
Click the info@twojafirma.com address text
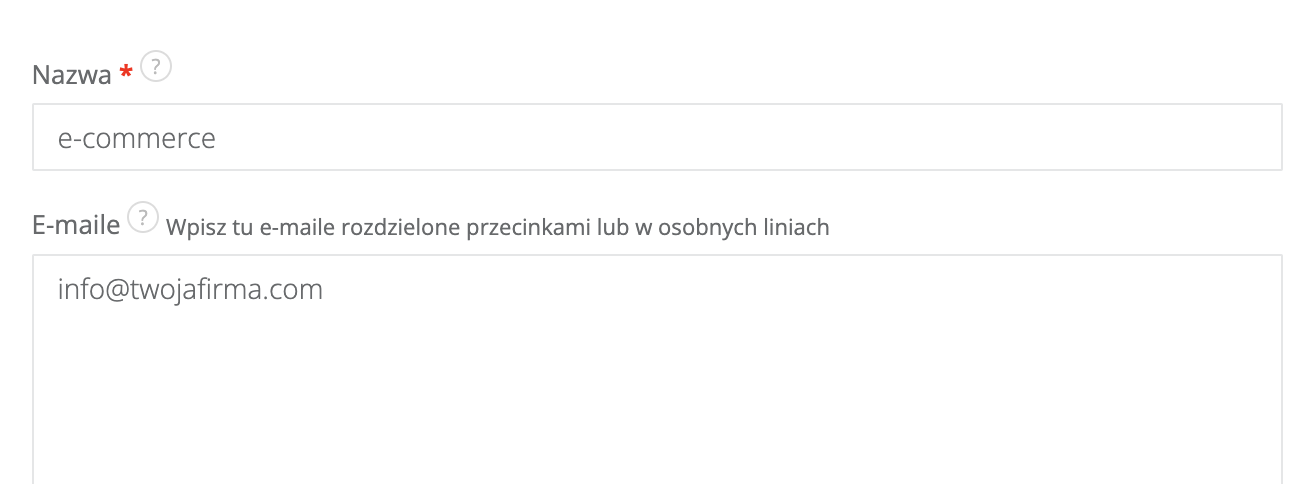click(x=190, y=290)
